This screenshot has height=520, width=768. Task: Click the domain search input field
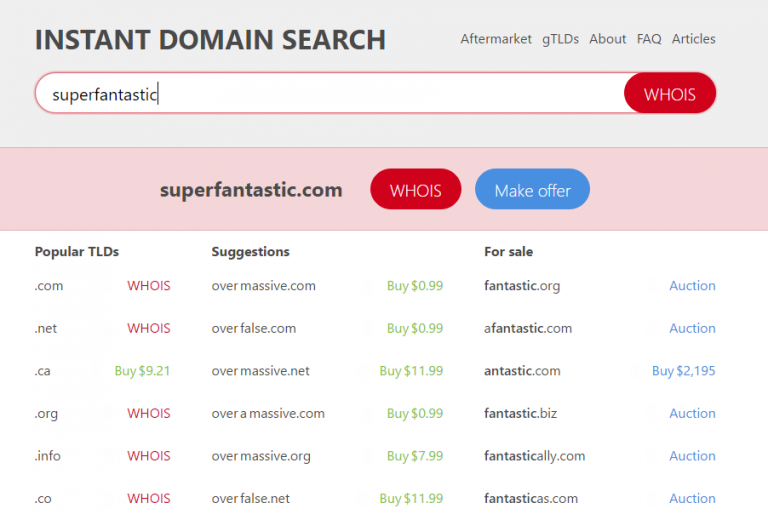tap(330, 95)
